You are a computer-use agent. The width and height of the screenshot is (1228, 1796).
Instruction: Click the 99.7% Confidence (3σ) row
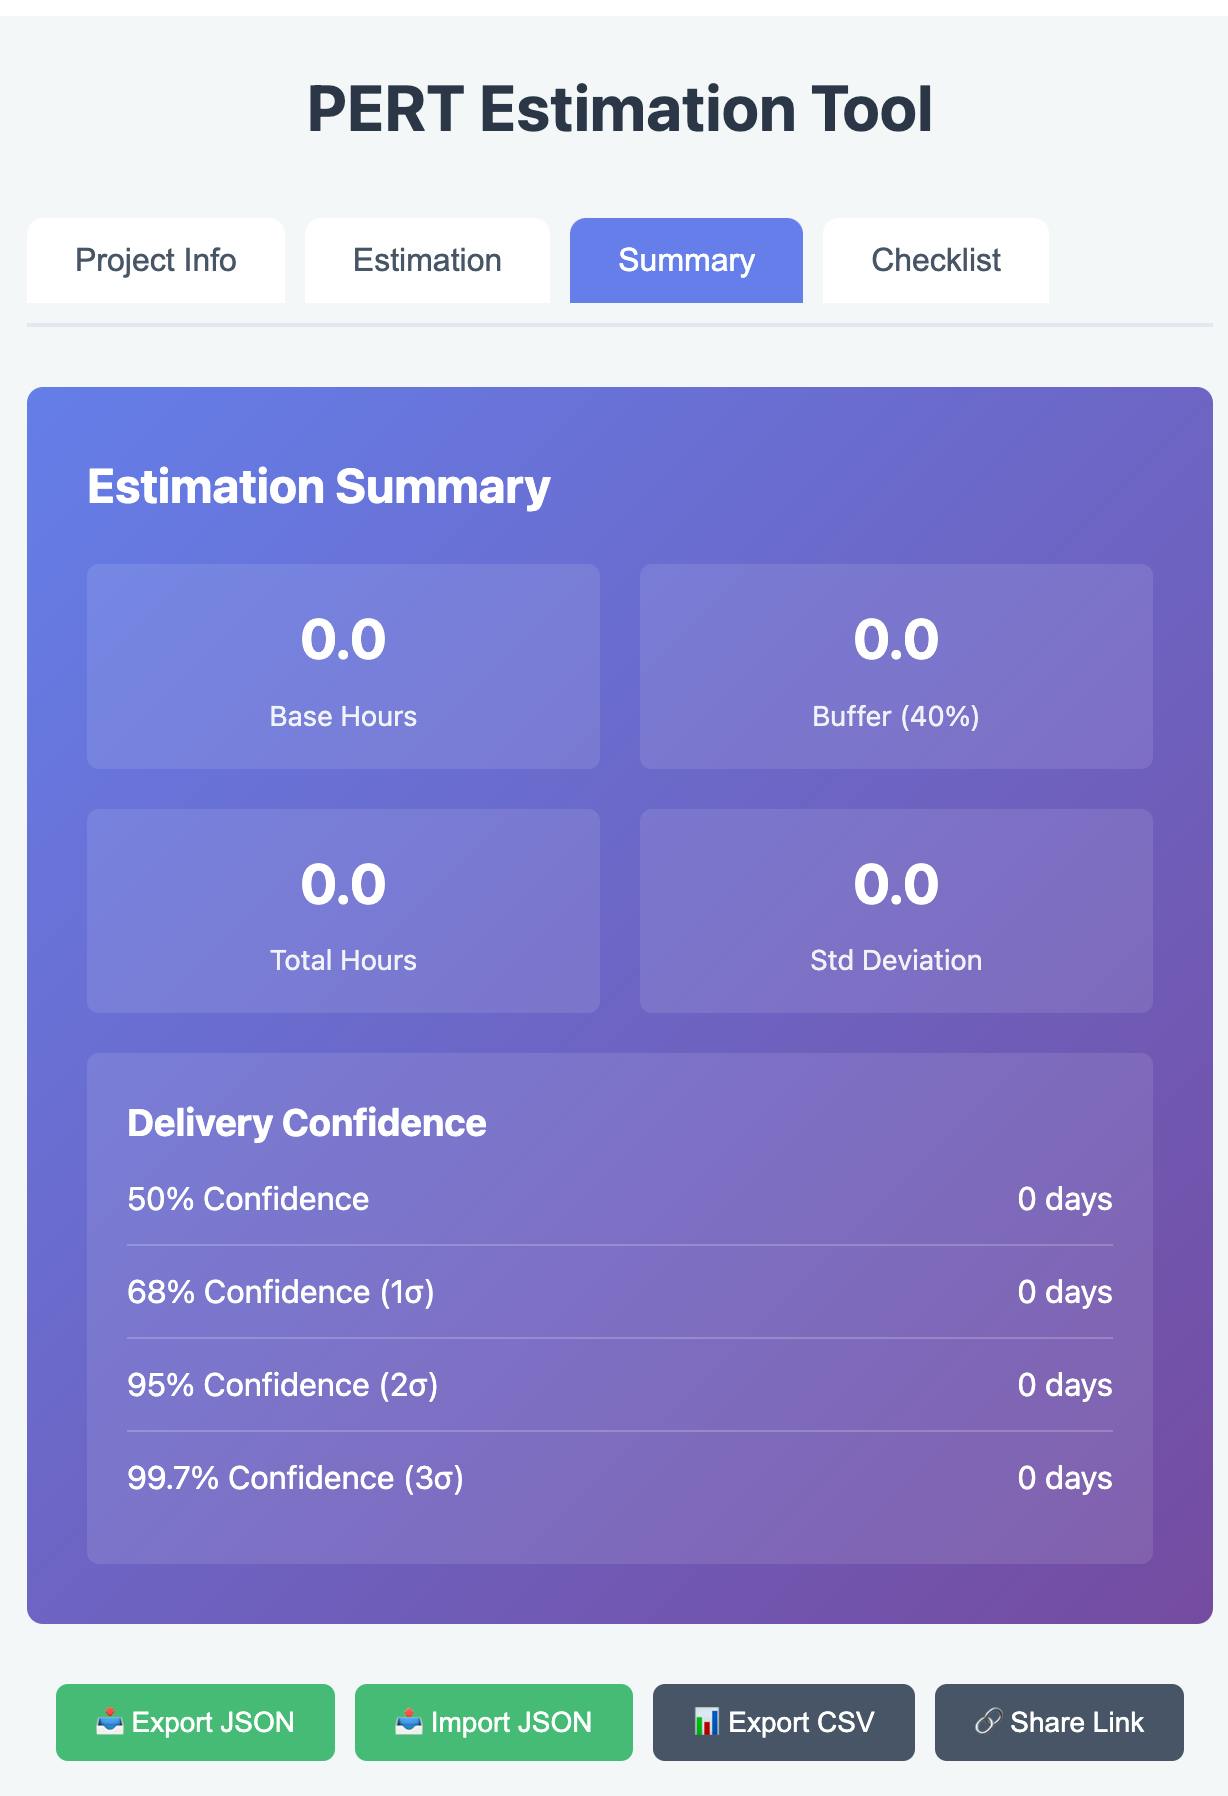pyautogui.click(x=620, y=1478)
